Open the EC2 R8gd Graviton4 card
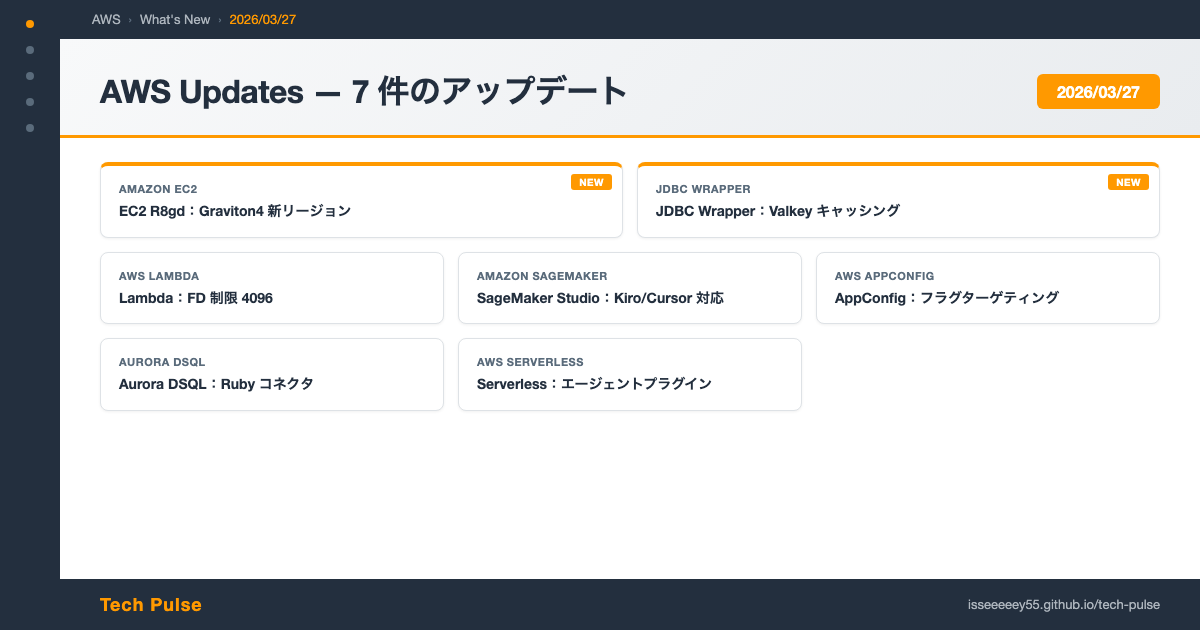 coord(361,201)
